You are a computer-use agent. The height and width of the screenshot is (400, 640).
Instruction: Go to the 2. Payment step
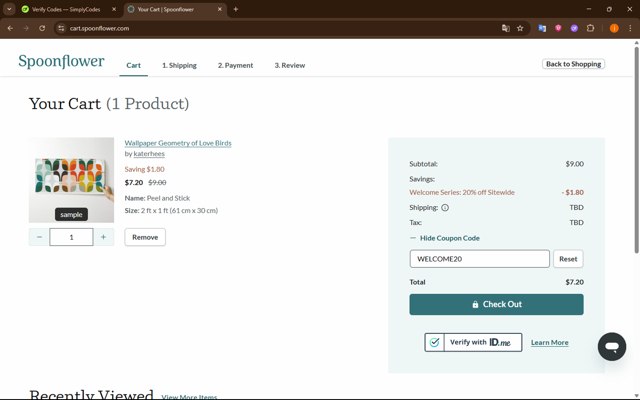click(x=236, y=65)
